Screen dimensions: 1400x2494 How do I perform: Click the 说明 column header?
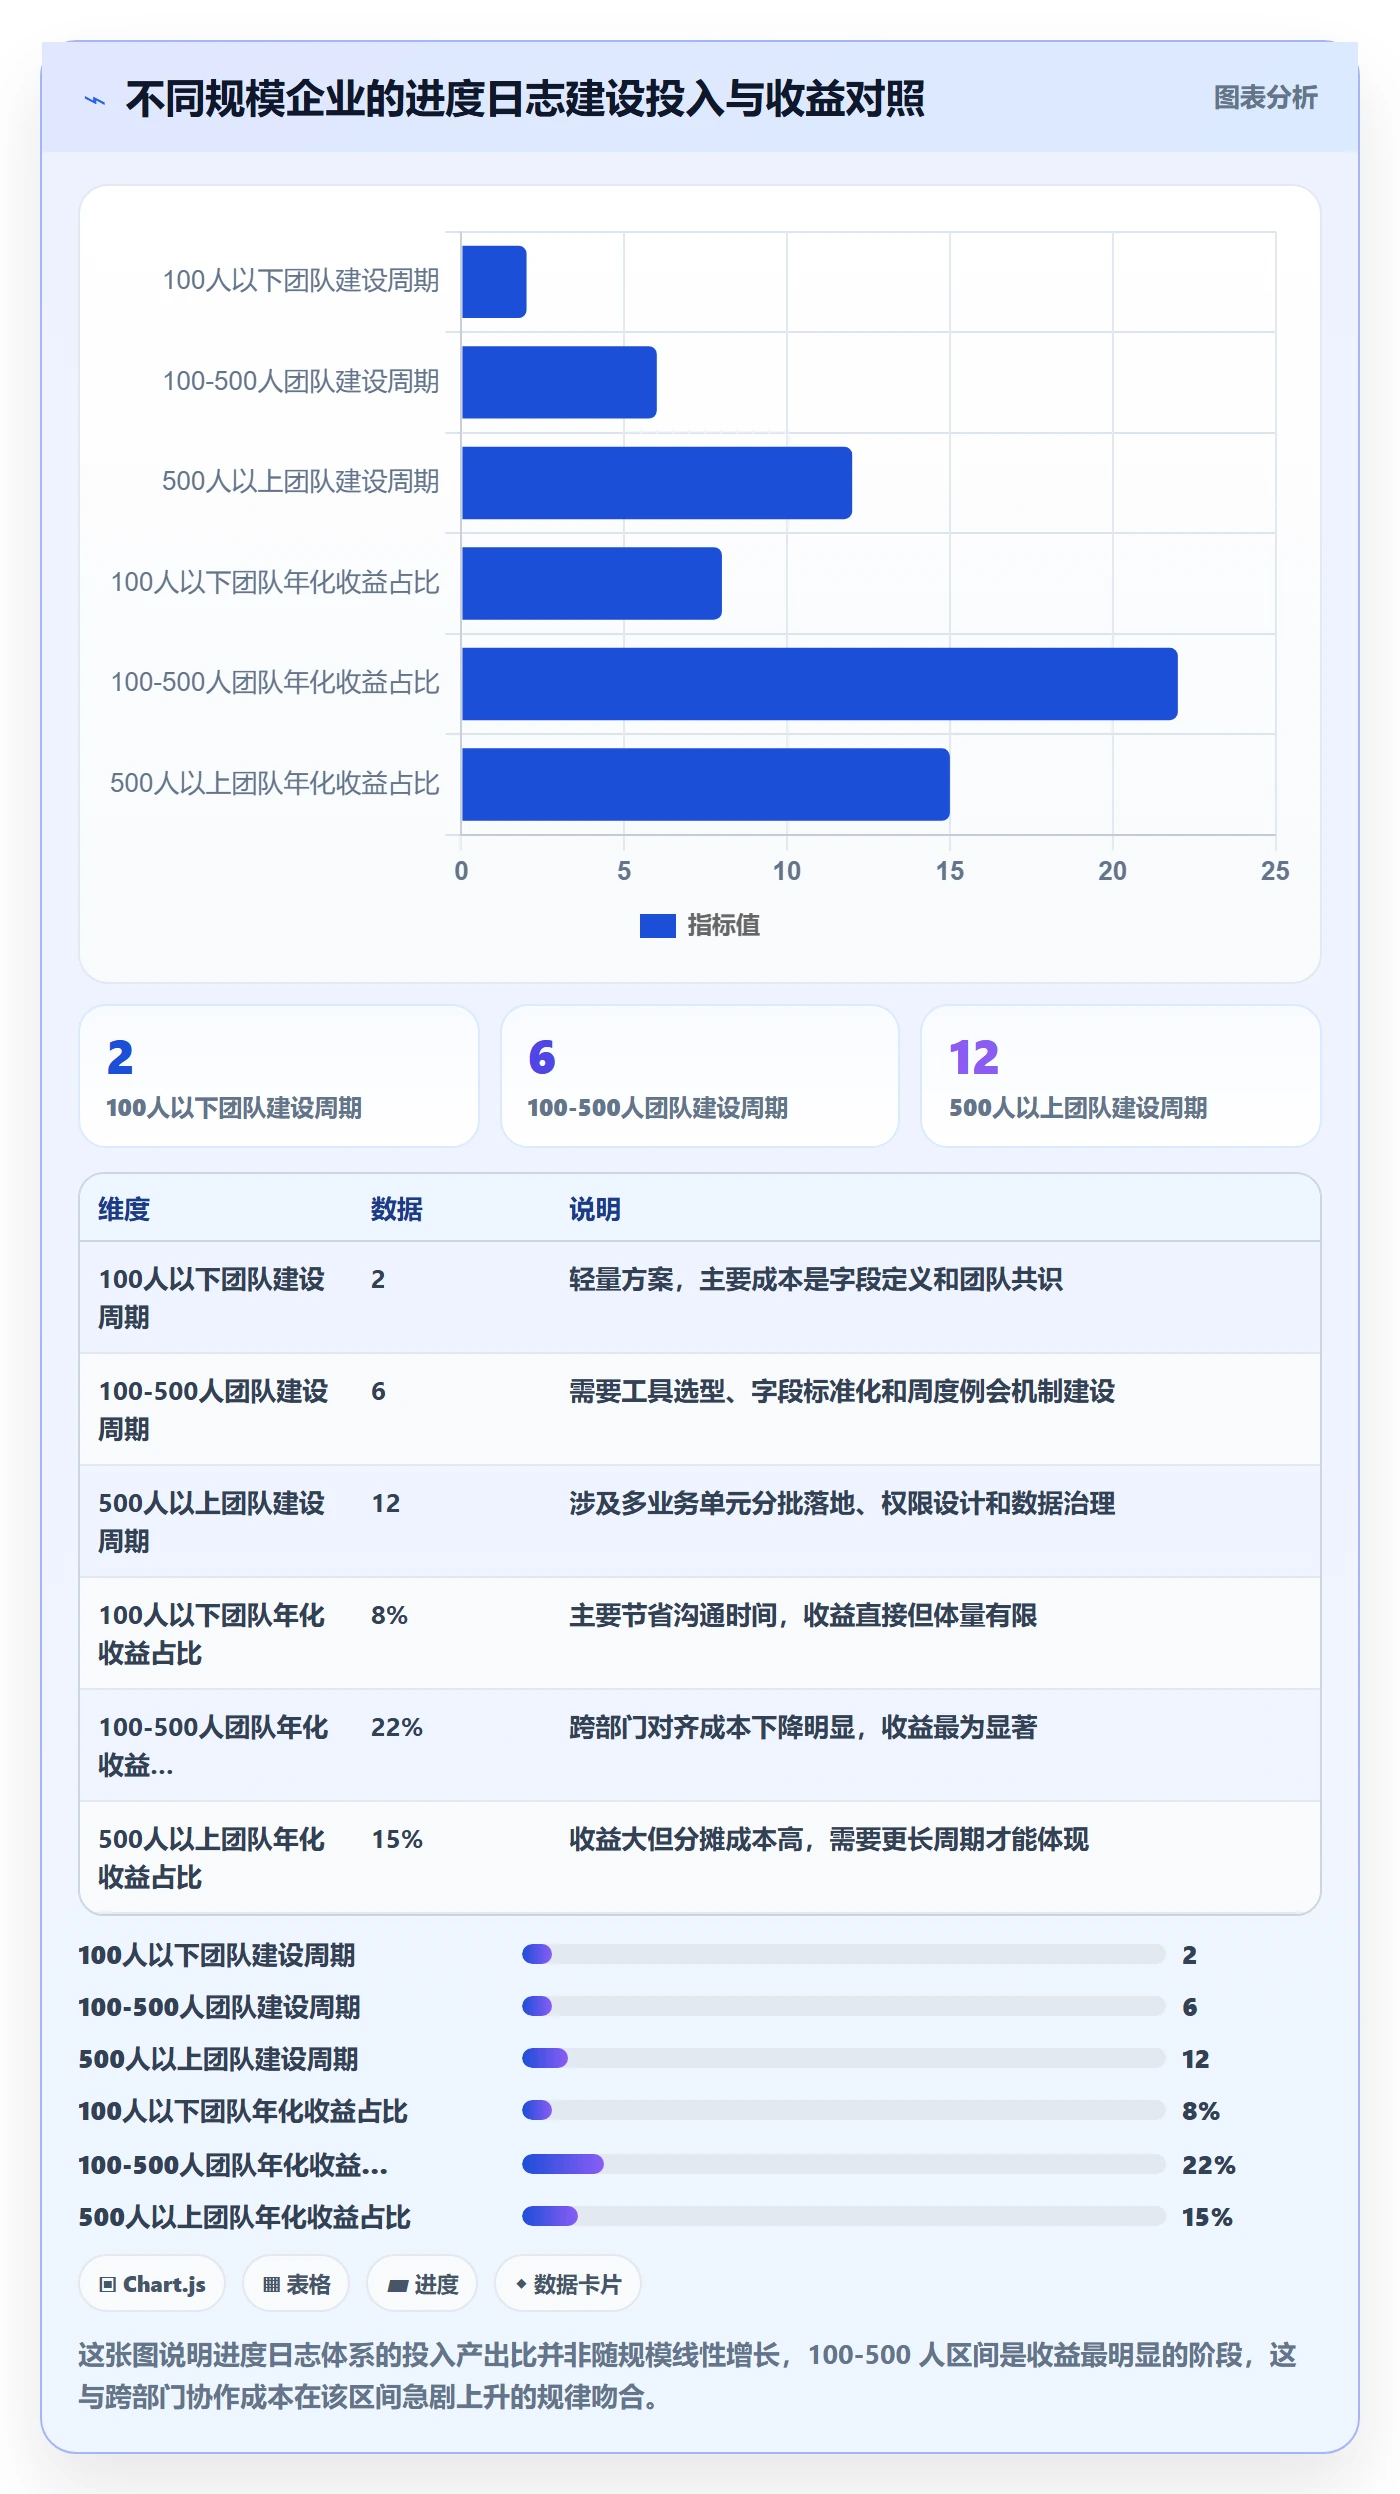tap(595, 1209)
